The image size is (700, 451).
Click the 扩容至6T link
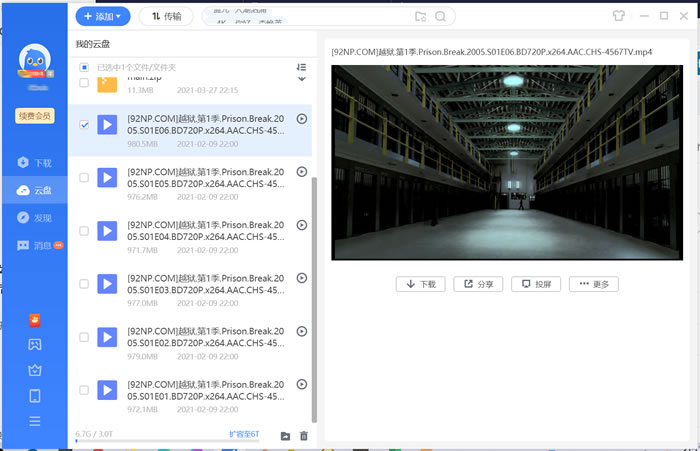point(244,434)
